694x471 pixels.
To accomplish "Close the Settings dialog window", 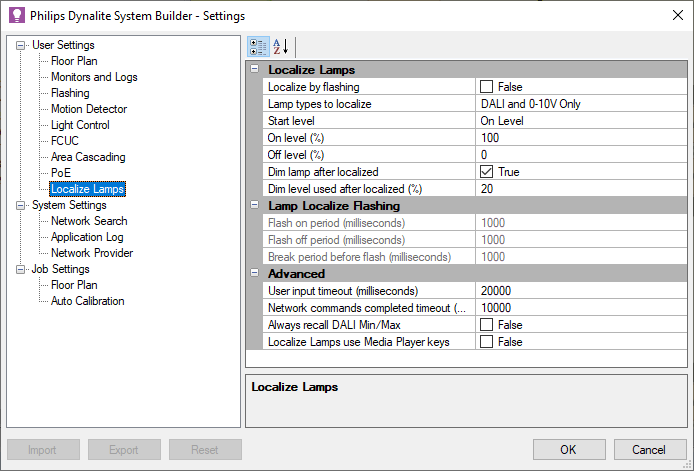I will (x=677, y=15).
